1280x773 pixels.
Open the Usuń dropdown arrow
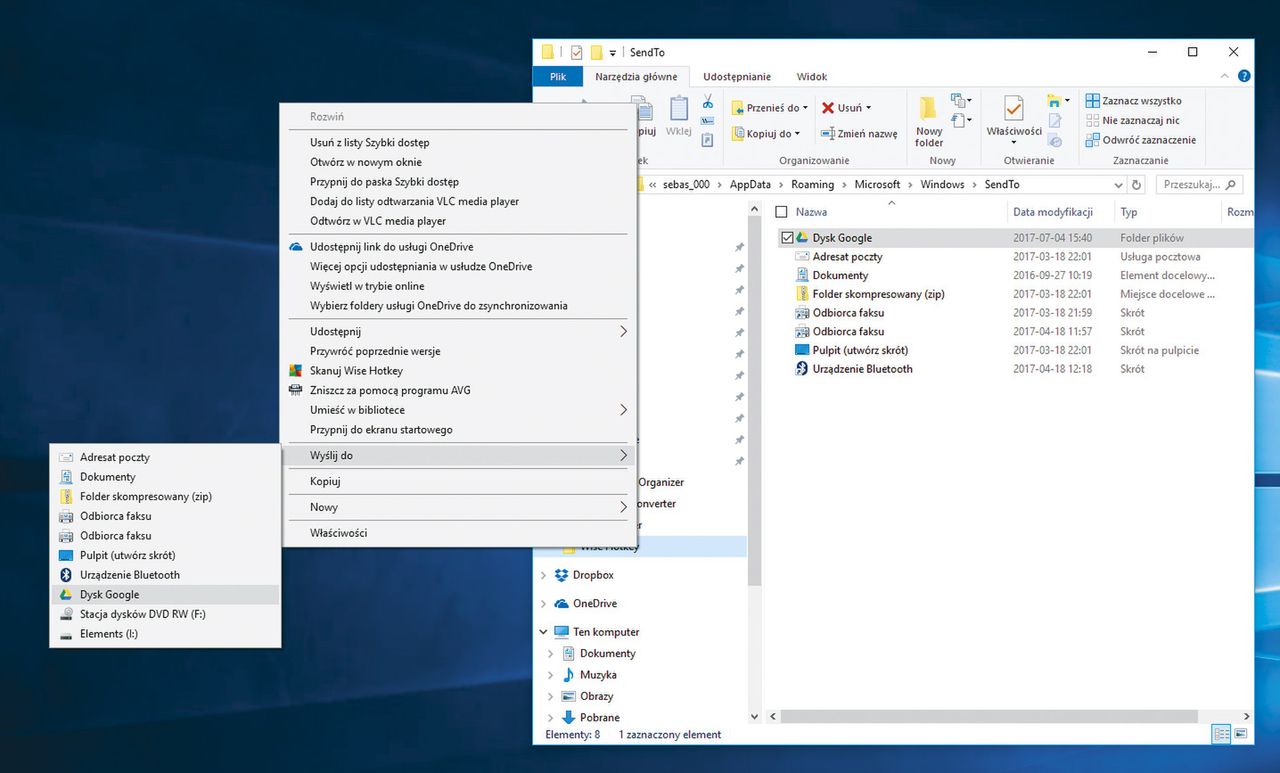point(868,108)
